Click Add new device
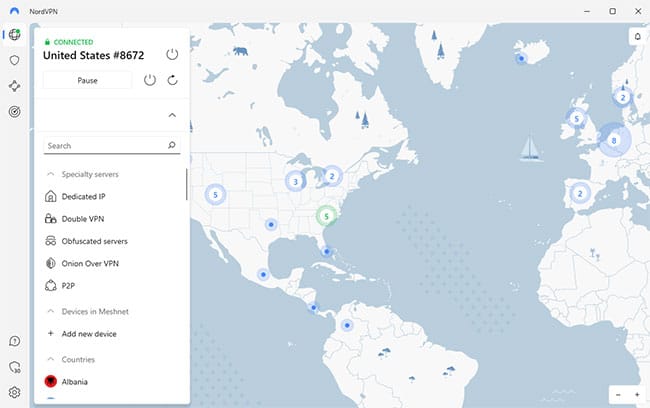The width and height of the screenshot is (650, 408). (x=88, y=334)
